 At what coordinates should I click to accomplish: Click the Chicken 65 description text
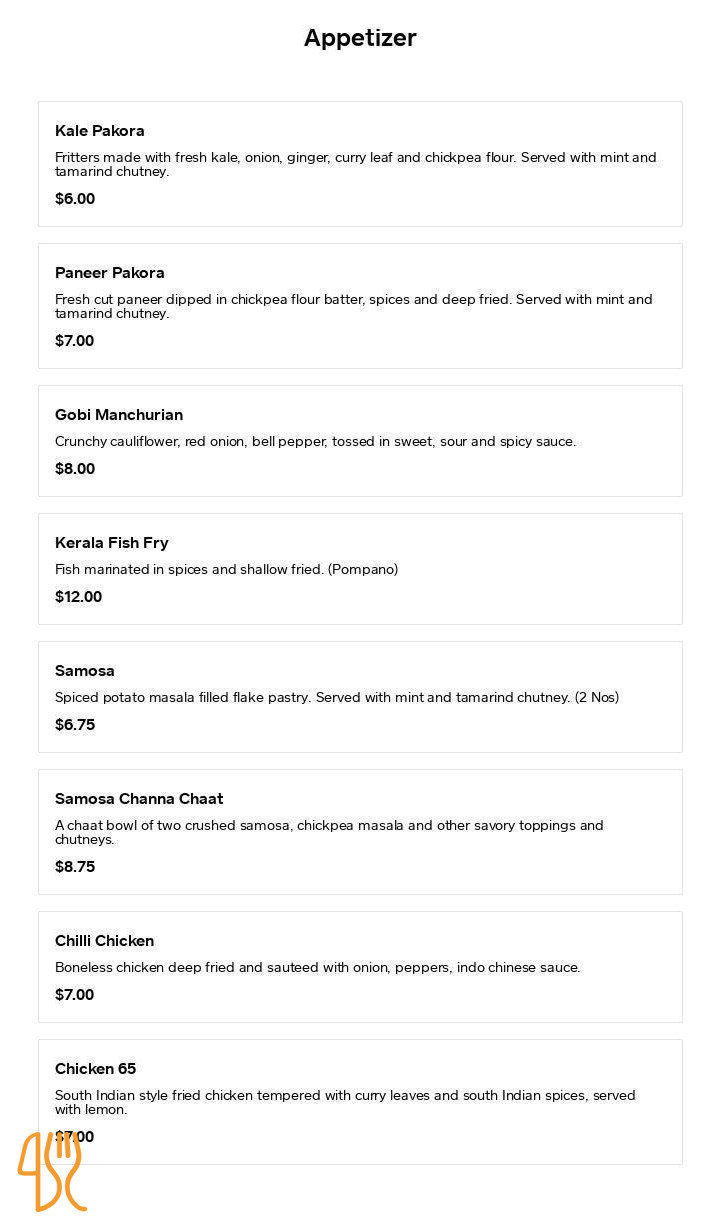coord(345,1102)
